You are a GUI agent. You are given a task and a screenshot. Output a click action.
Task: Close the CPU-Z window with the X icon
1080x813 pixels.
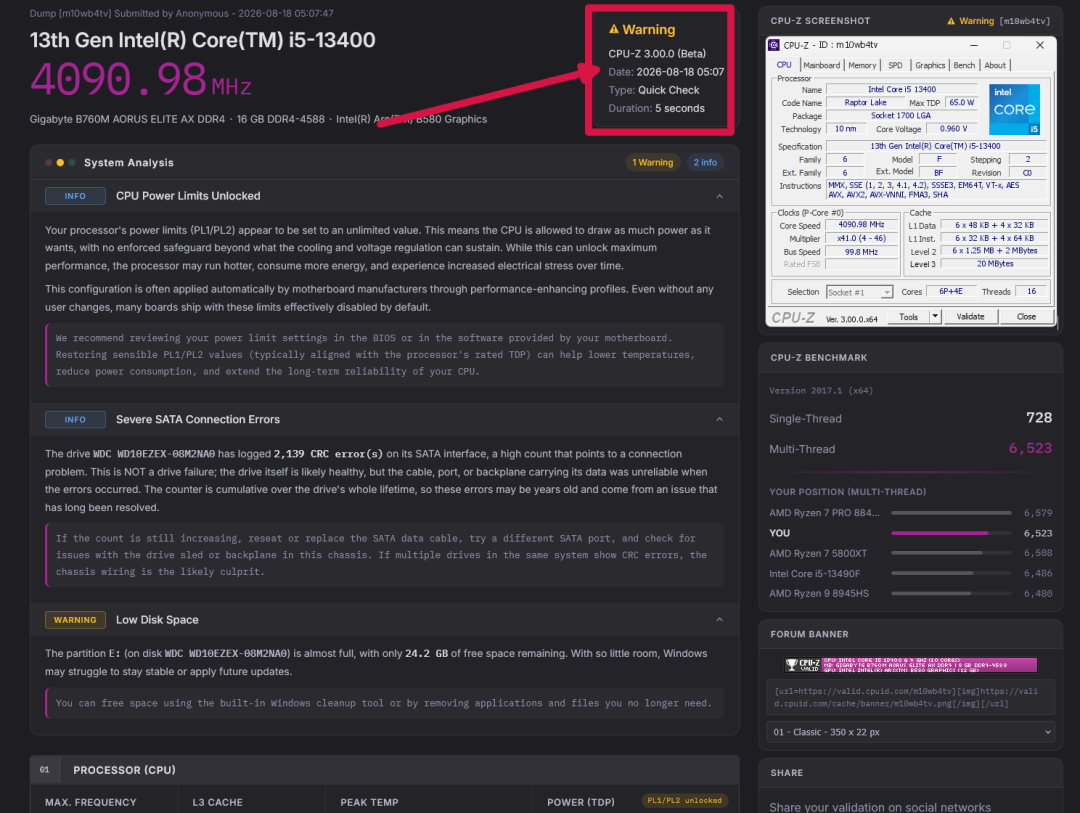[1040, 45]
